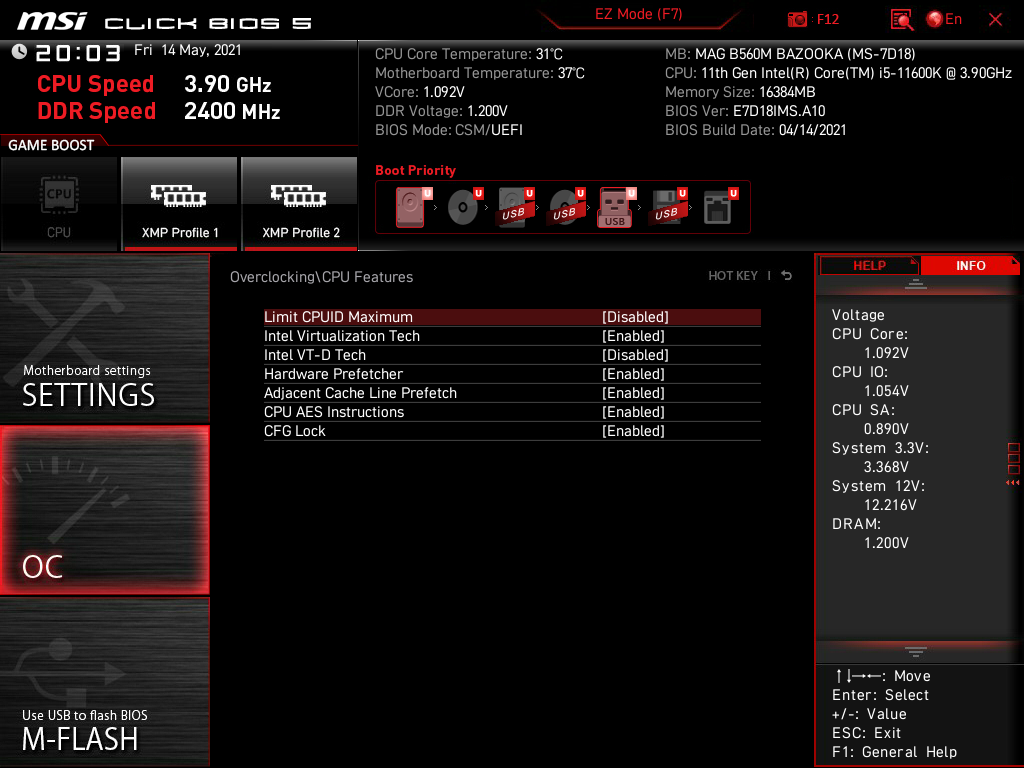Click the DRAM 1.200V voltage reading

tap(886, 543)
